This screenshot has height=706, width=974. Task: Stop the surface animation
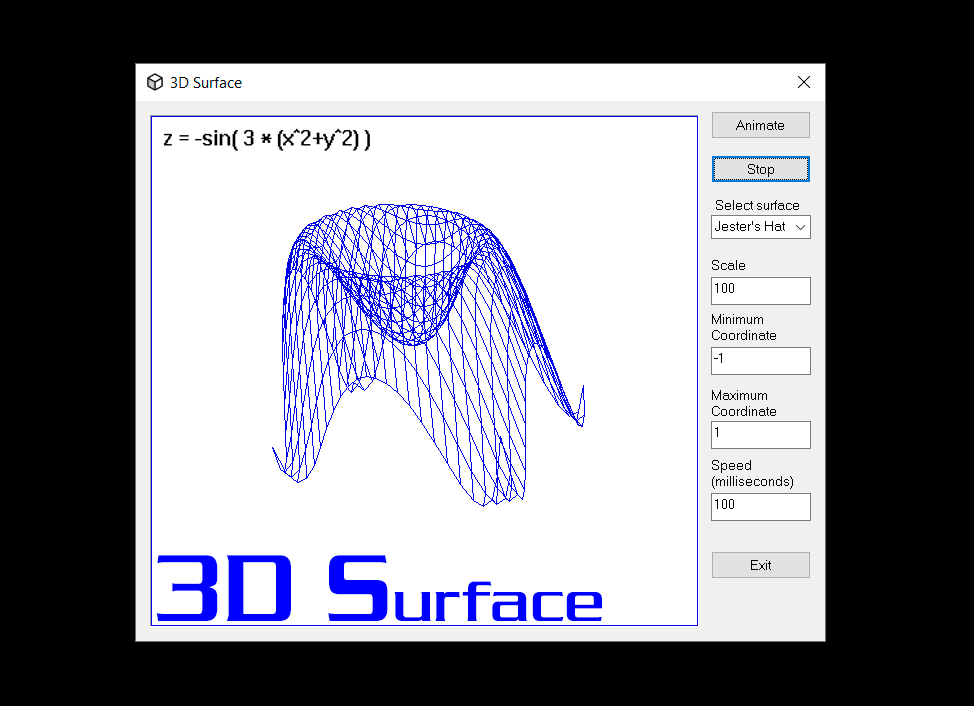click(760, 169)
